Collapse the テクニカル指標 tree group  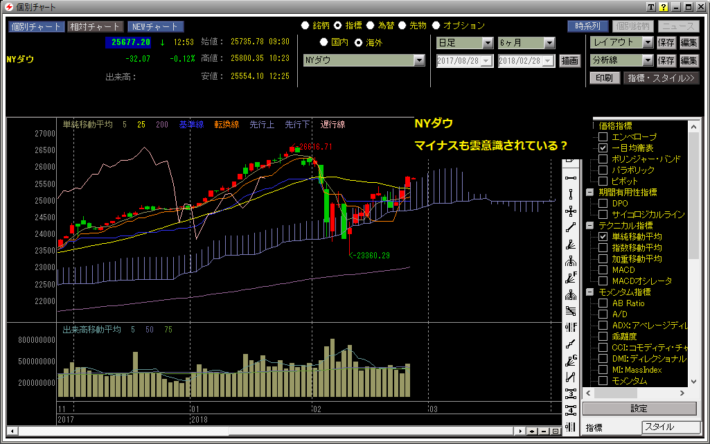tap(590, 225)
